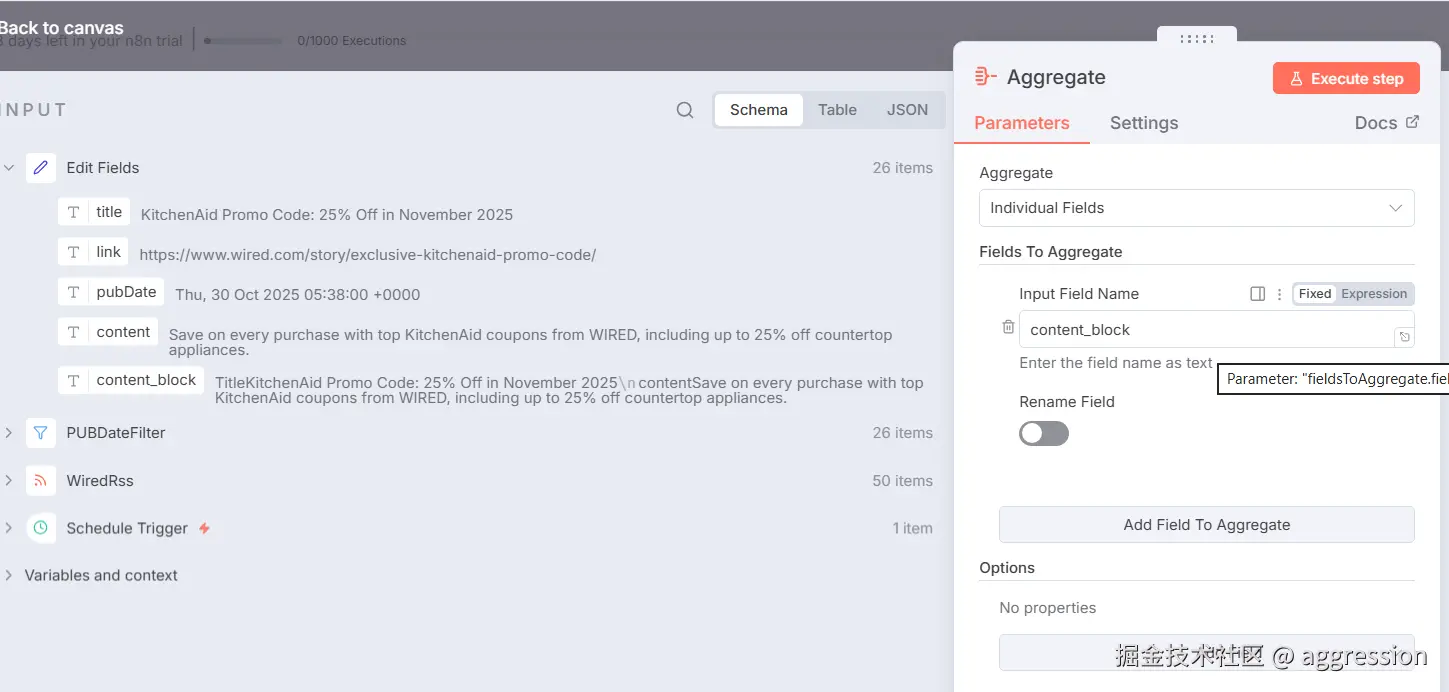Click the Edit Fields pencil icon
This screenshot has width=1449, height=692.
[40, 168]
